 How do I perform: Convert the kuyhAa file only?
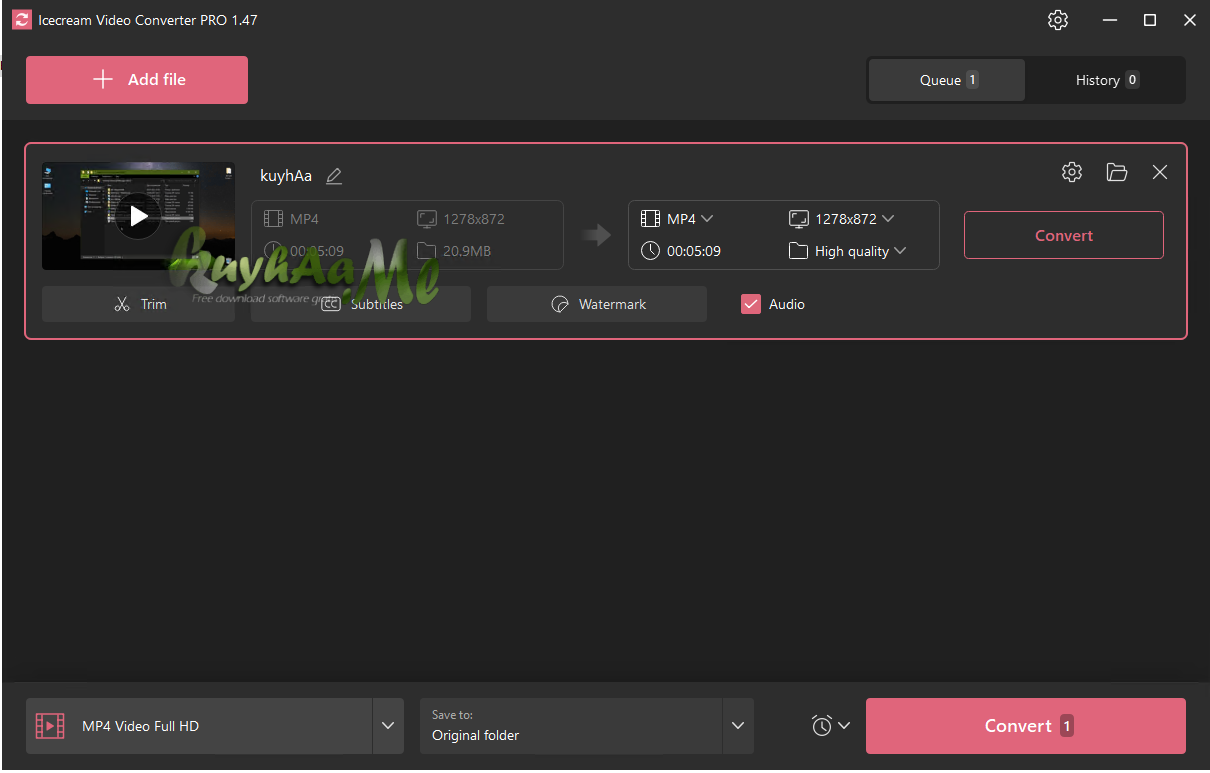point(1064,235)
